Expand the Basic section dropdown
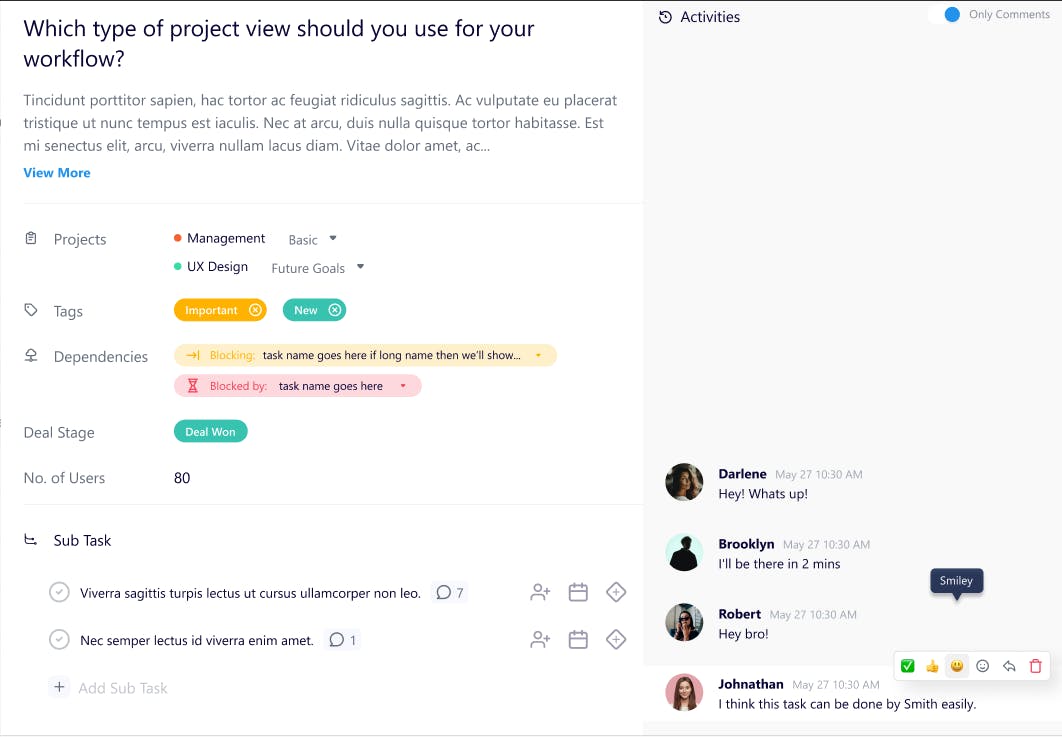1062x737 pixels. 333,239
